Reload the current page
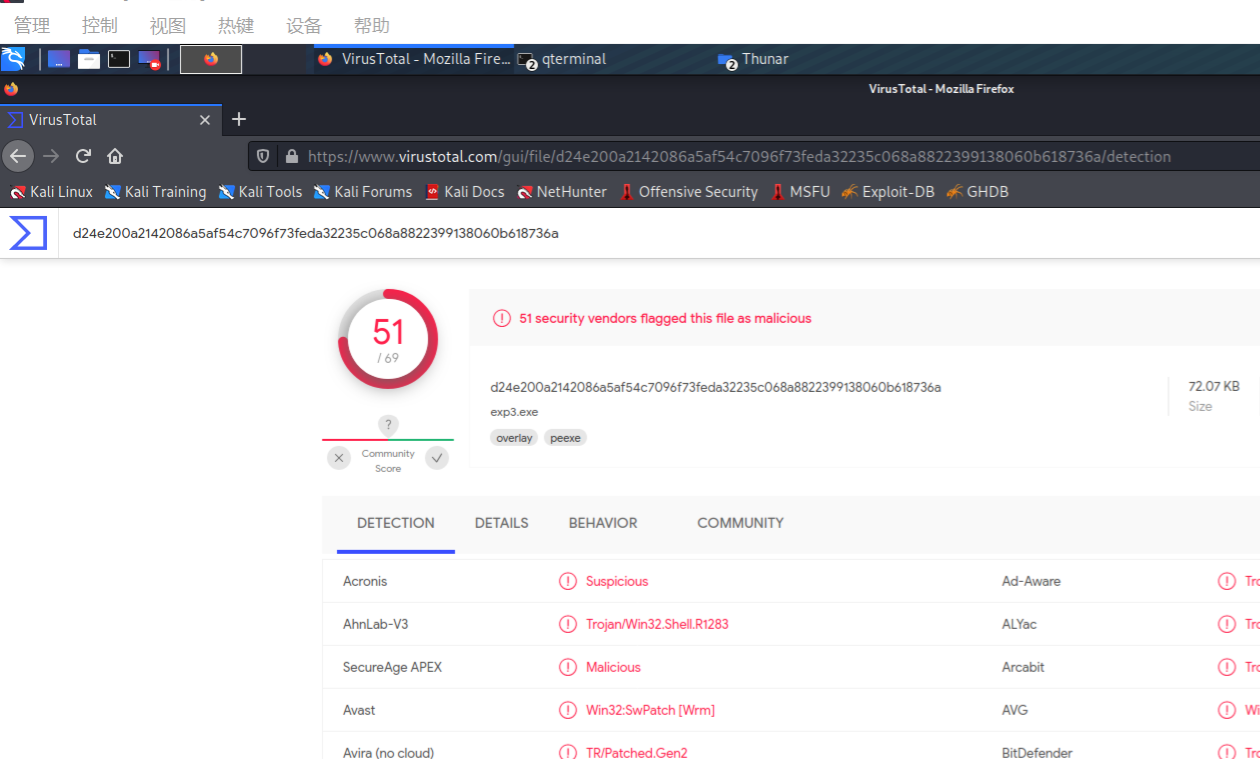This screenshot has width=1260, height=759. (x=83, y=156)
